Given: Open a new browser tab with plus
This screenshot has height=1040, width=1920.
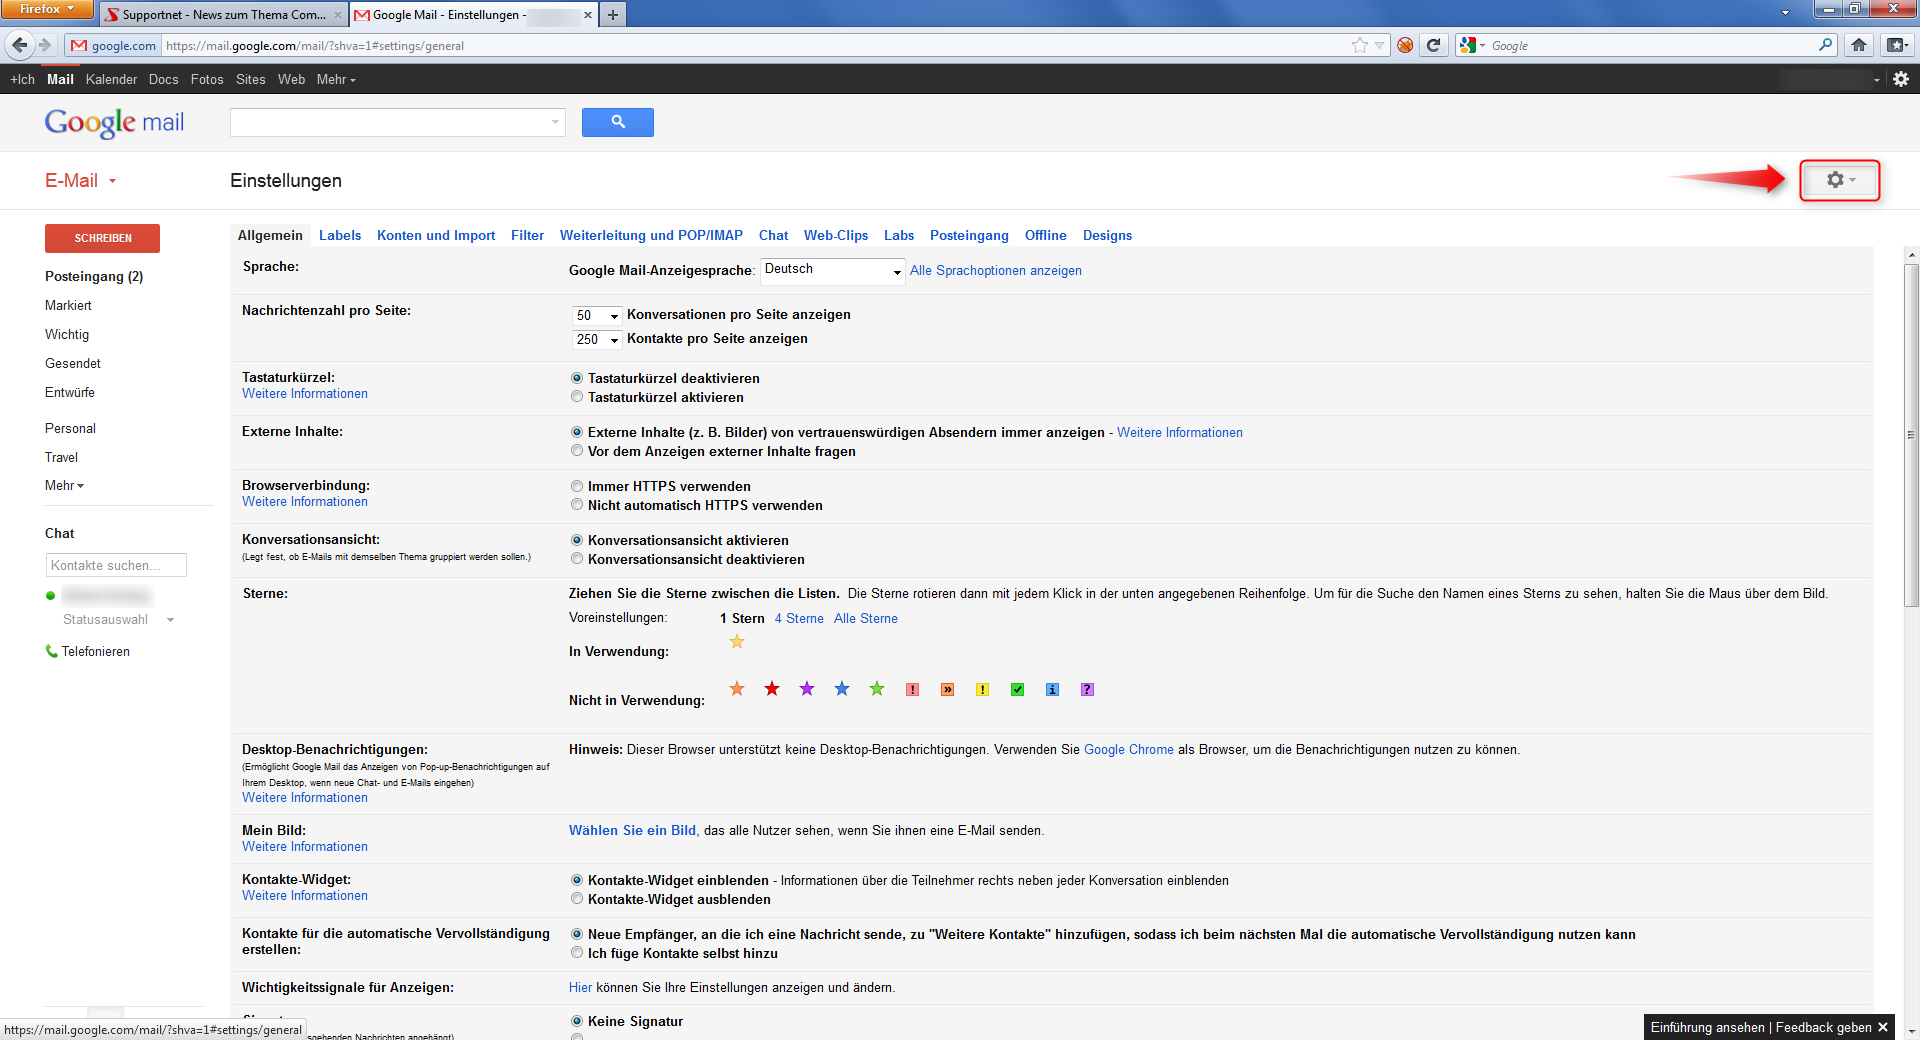Looking at the screenshot, I should (613, 14).
